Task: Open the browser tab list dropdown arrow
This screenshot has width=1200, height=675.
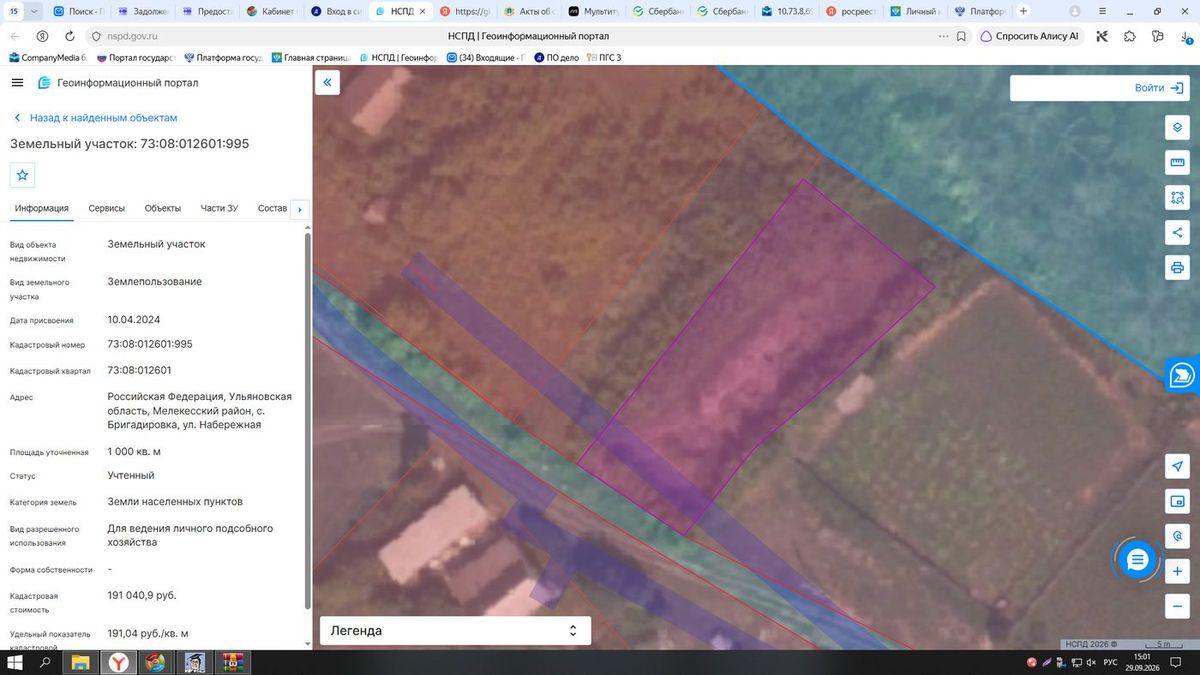Action: 35,11
